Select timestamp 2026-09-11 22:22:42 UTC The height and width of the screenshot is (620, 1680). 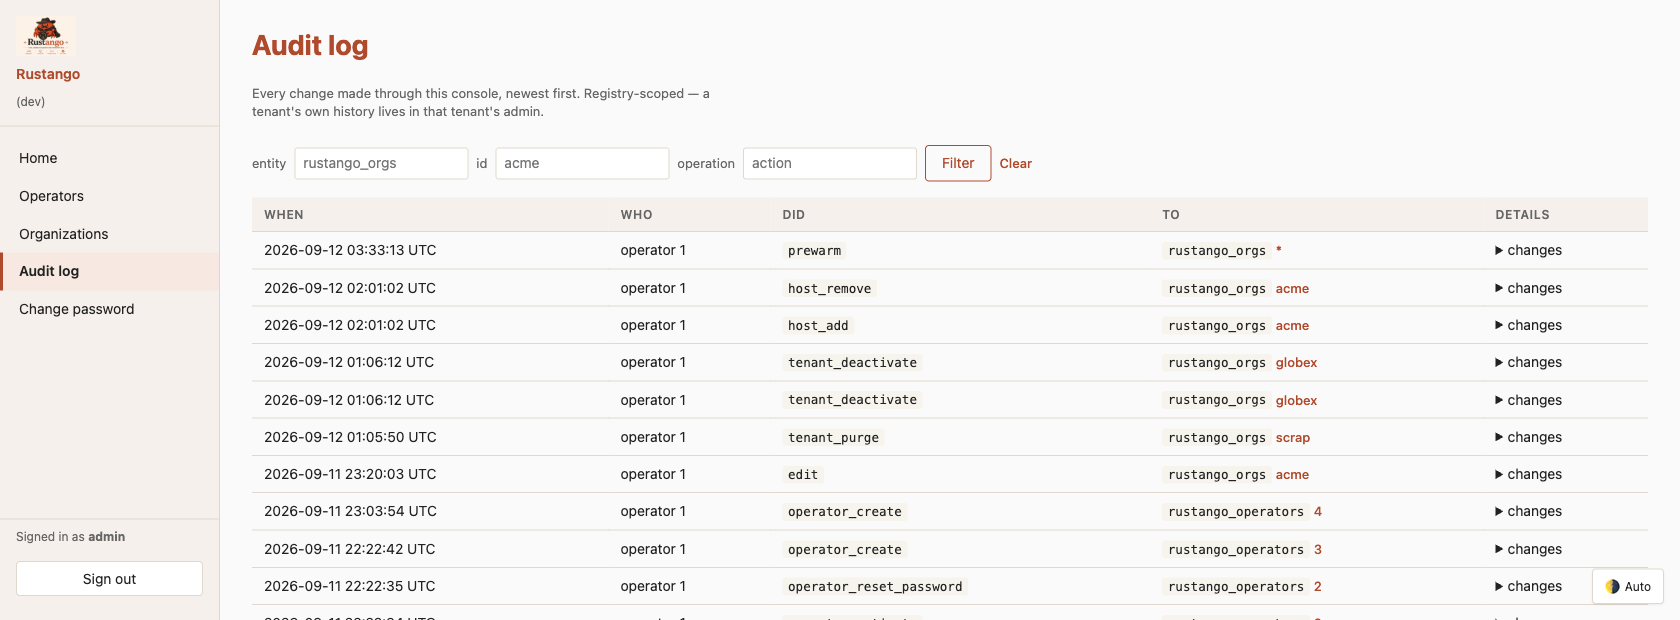coord(350,549)
